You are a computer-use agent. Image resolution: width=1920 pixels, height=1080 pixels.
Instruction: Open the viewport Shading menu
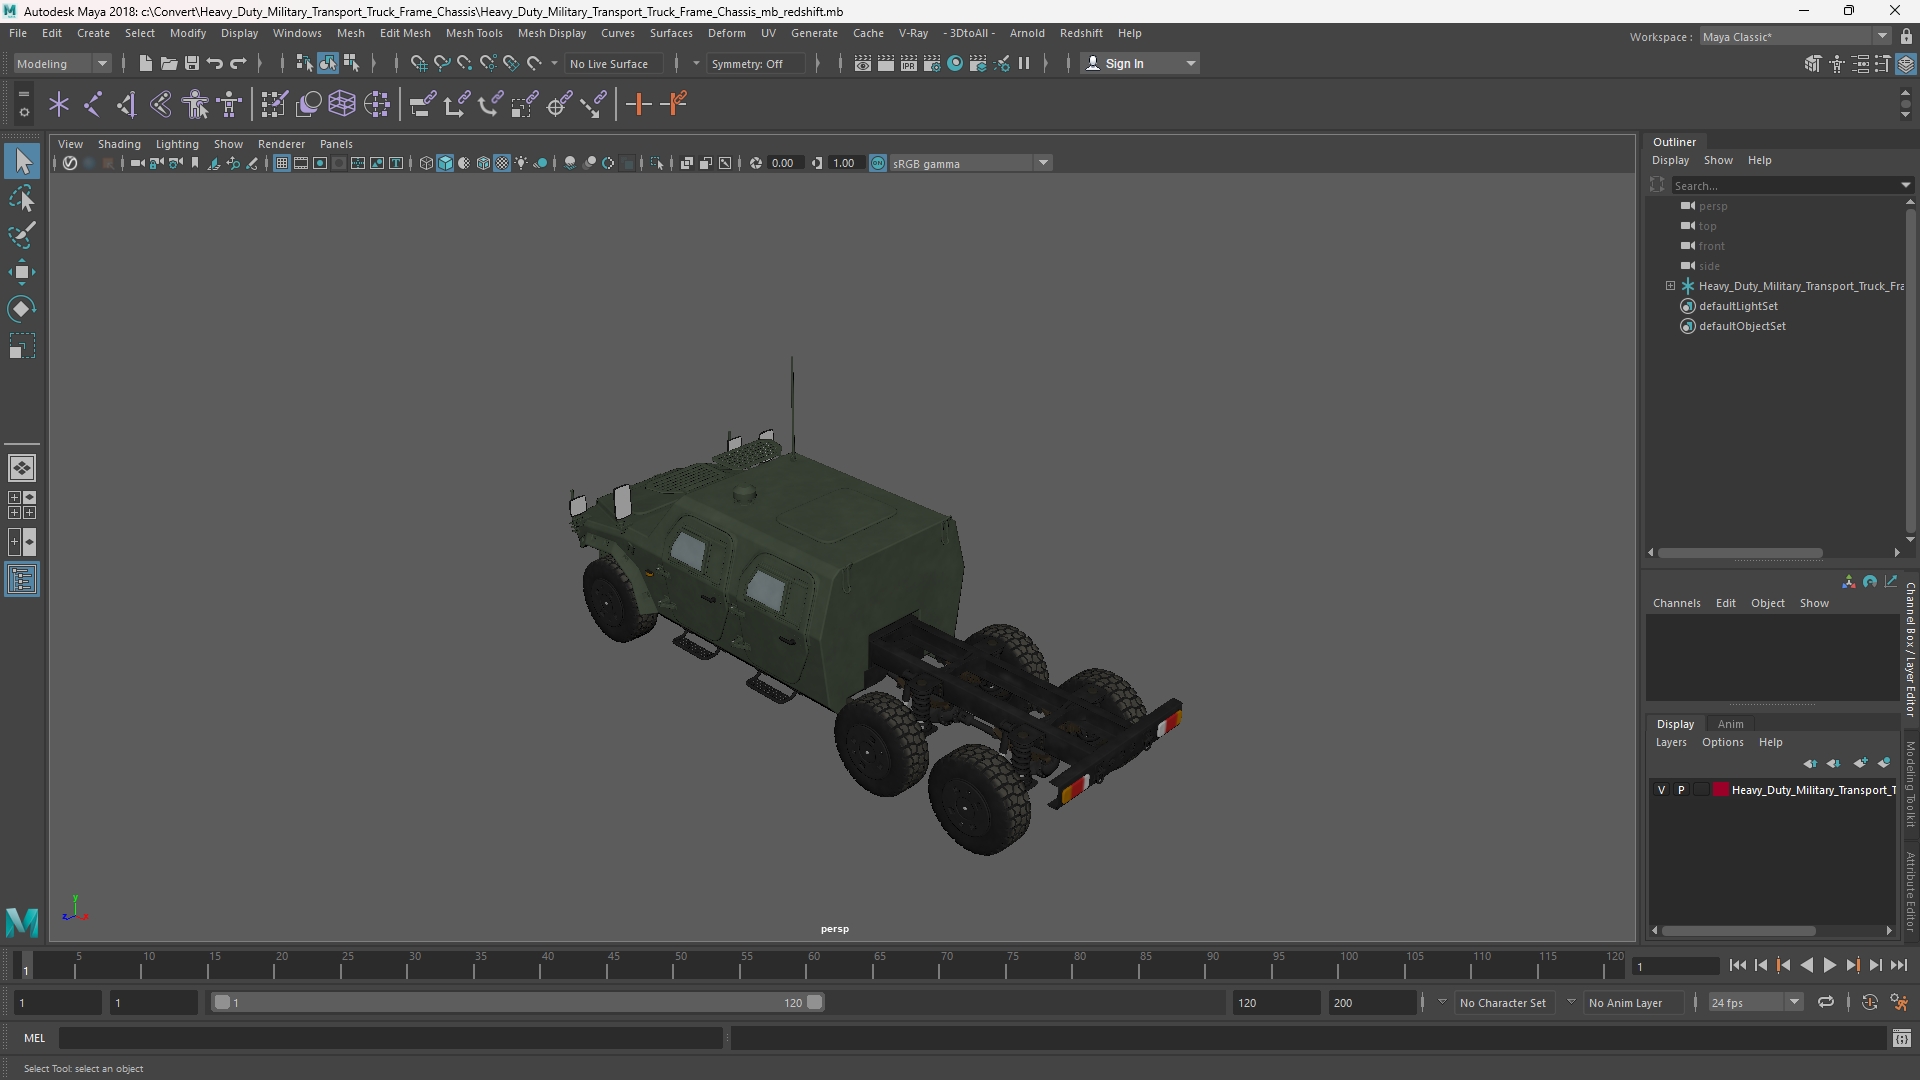tap(119, 144)
